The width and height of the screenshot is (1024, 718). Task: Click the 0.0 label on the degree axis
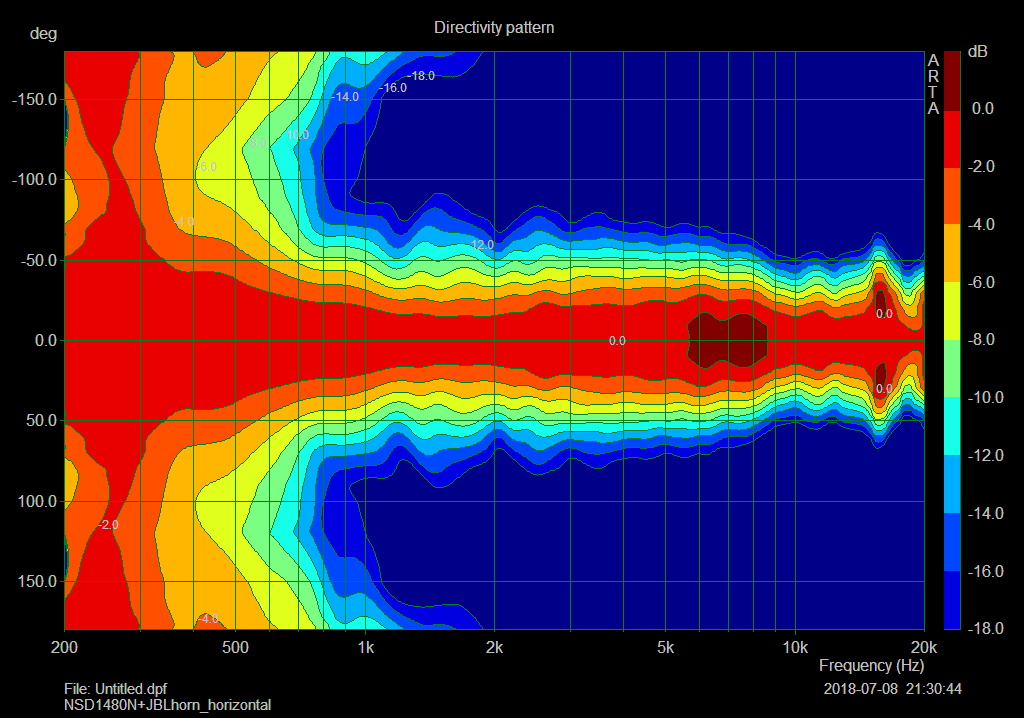[46, 340]
